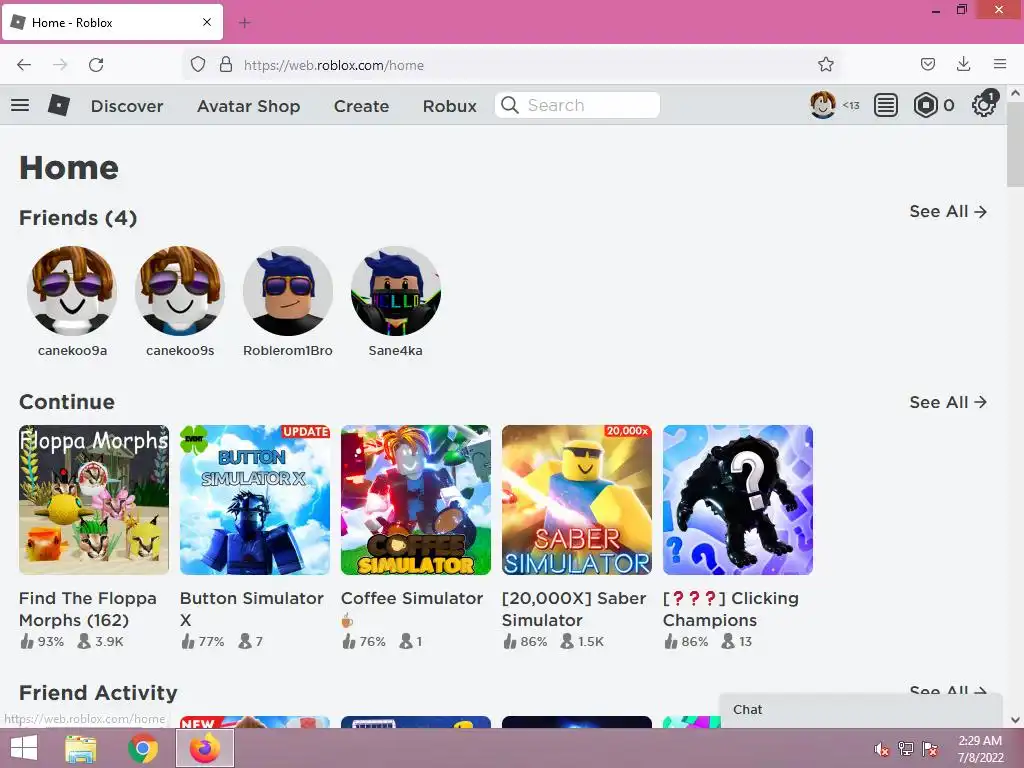Click the Find The Floppa Morphs title
Image resolution: width=1024 pixels, height=768 pixels.
[88, 609]
